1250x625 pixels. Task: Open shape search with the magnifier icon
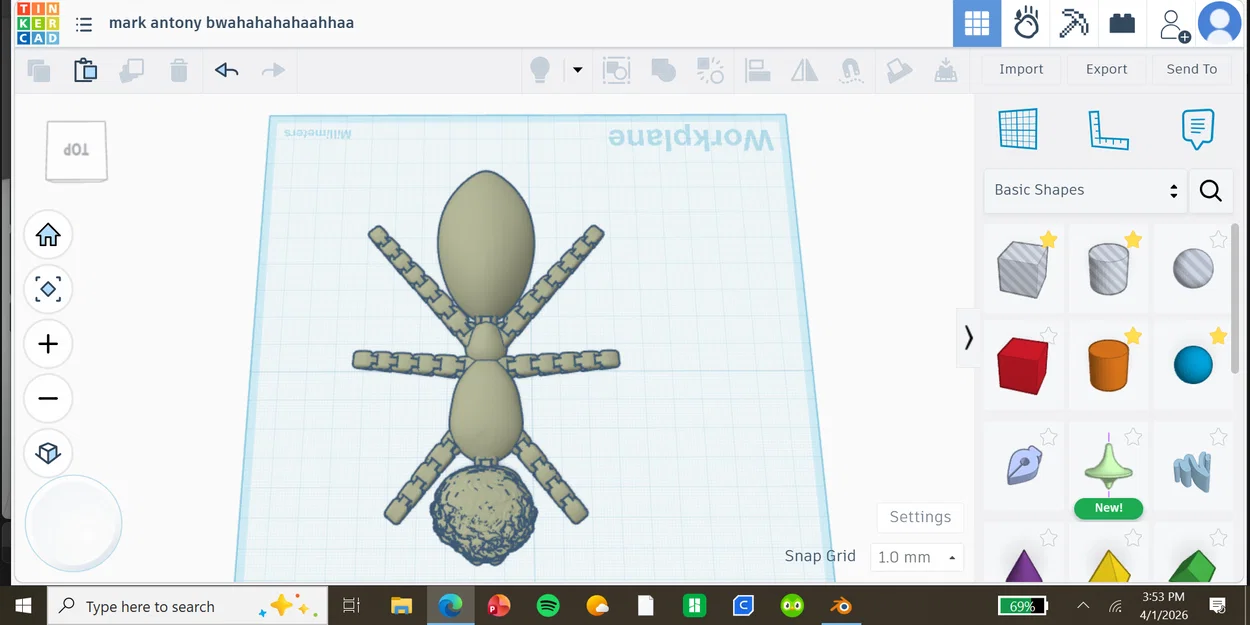(x=1210, y=190)
